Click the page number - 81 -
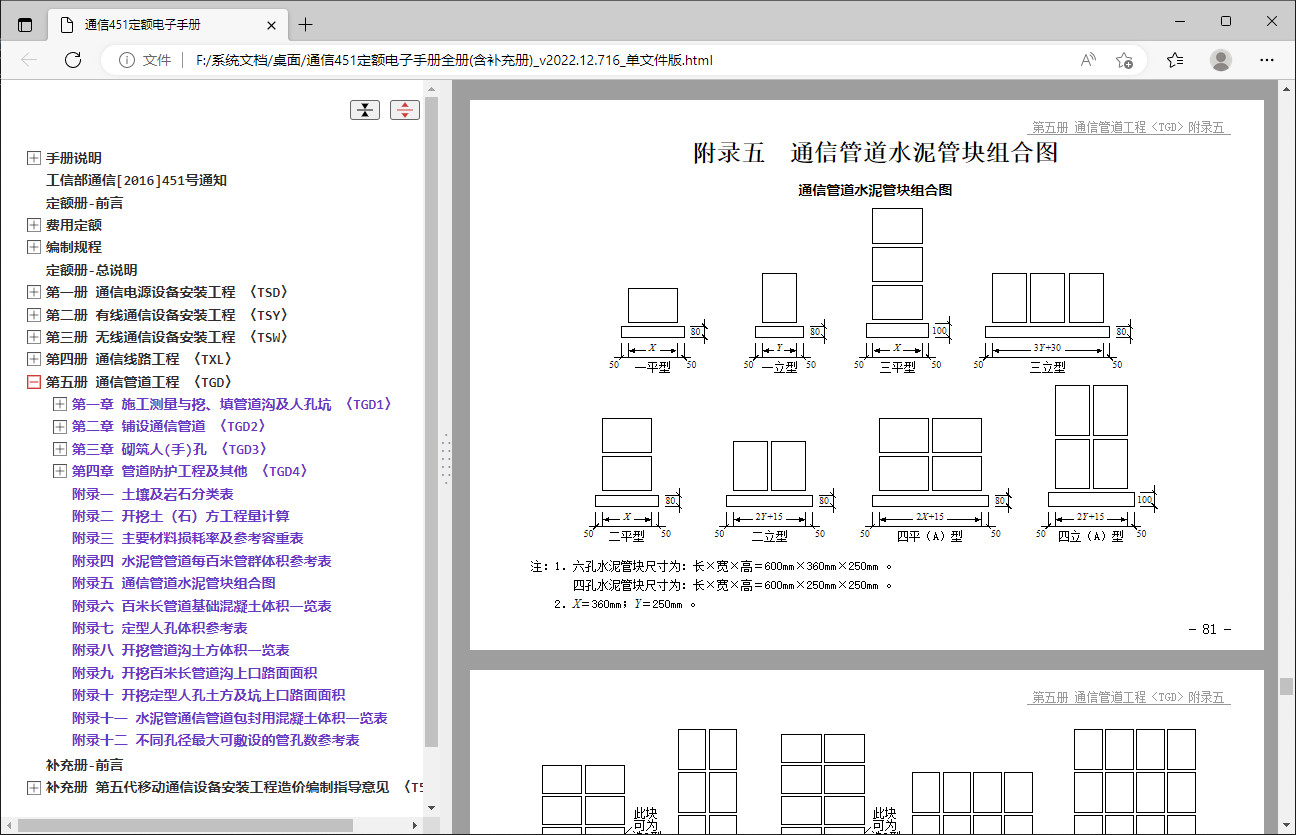Screen dimensions: 1296x835 tap(1209, 630)
